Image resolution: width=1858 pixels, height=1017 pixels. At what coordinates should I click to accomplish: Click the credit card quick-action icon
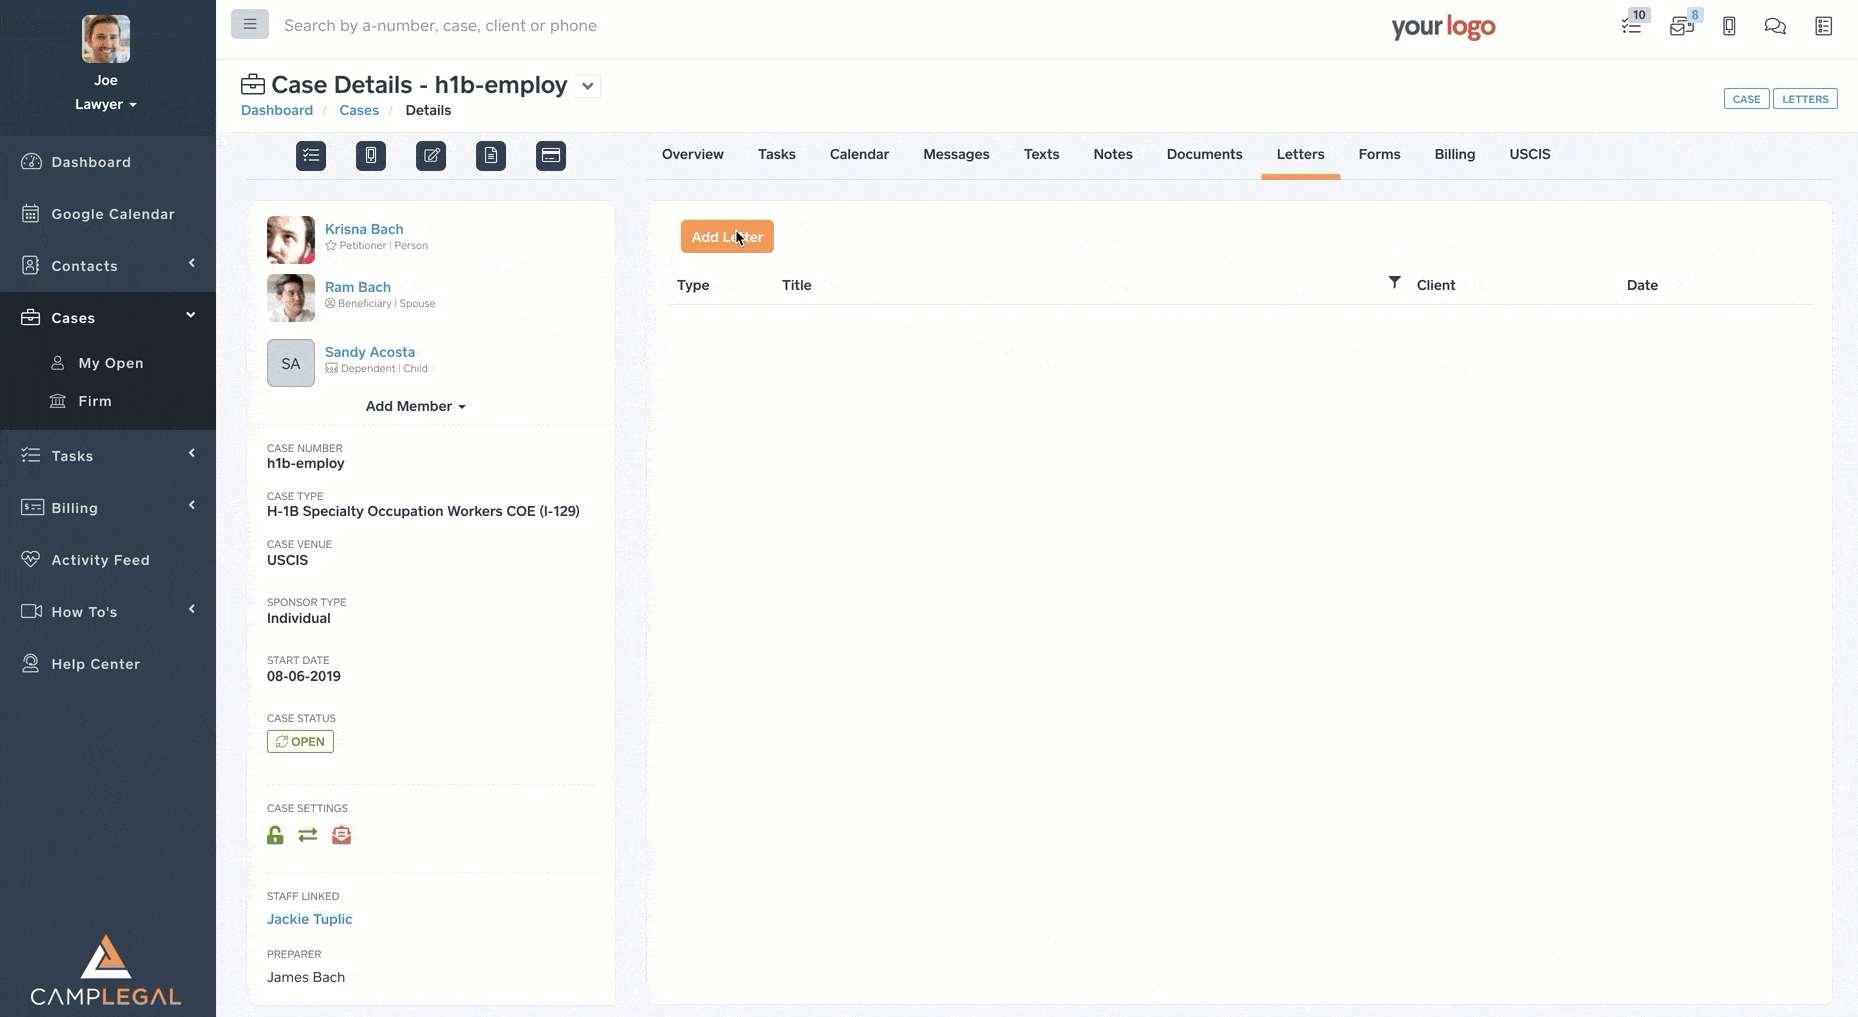(551, 156)
